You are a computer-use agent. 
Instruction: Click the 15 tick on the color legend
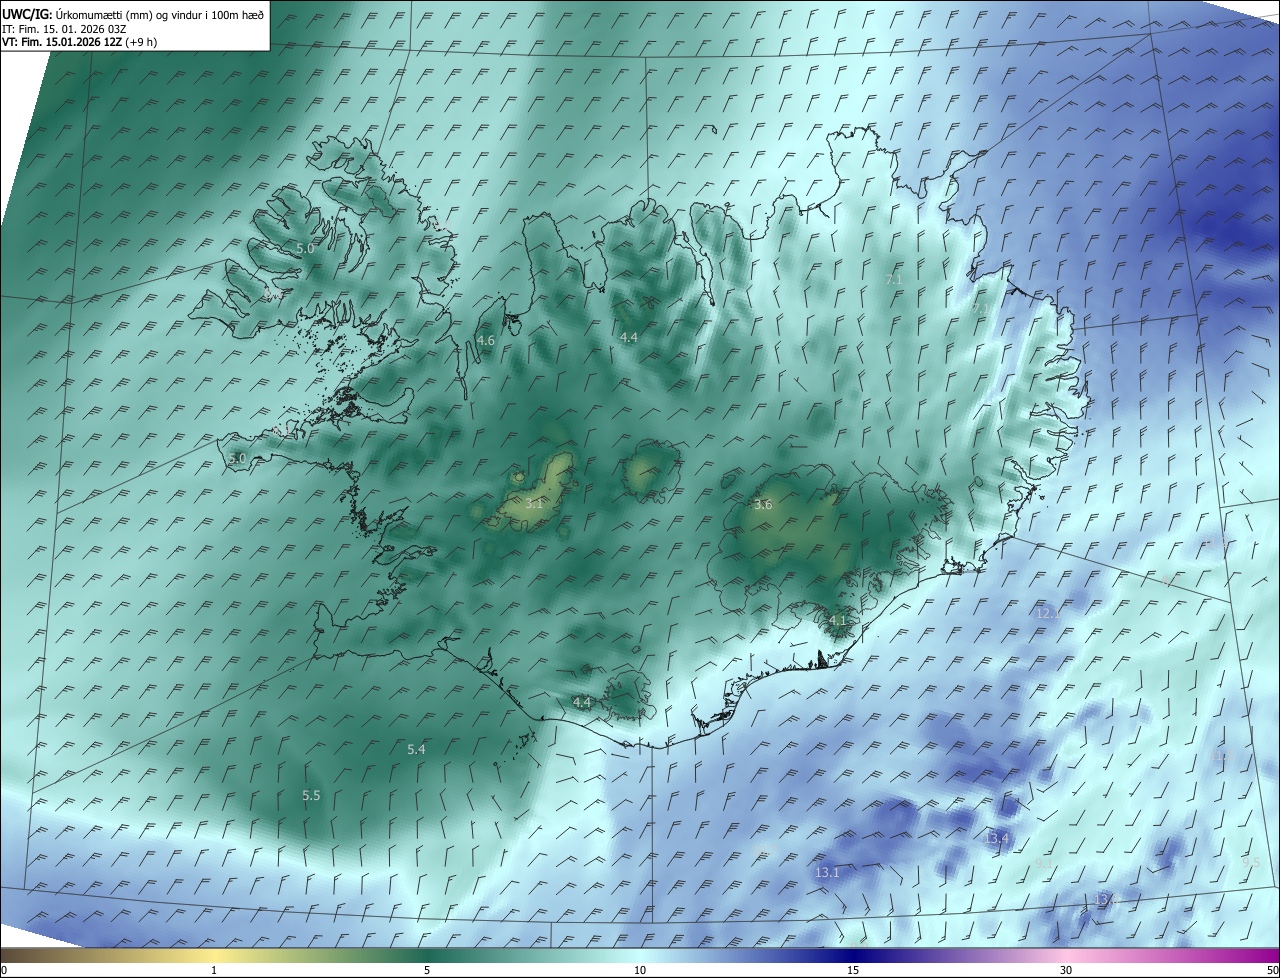853,970
